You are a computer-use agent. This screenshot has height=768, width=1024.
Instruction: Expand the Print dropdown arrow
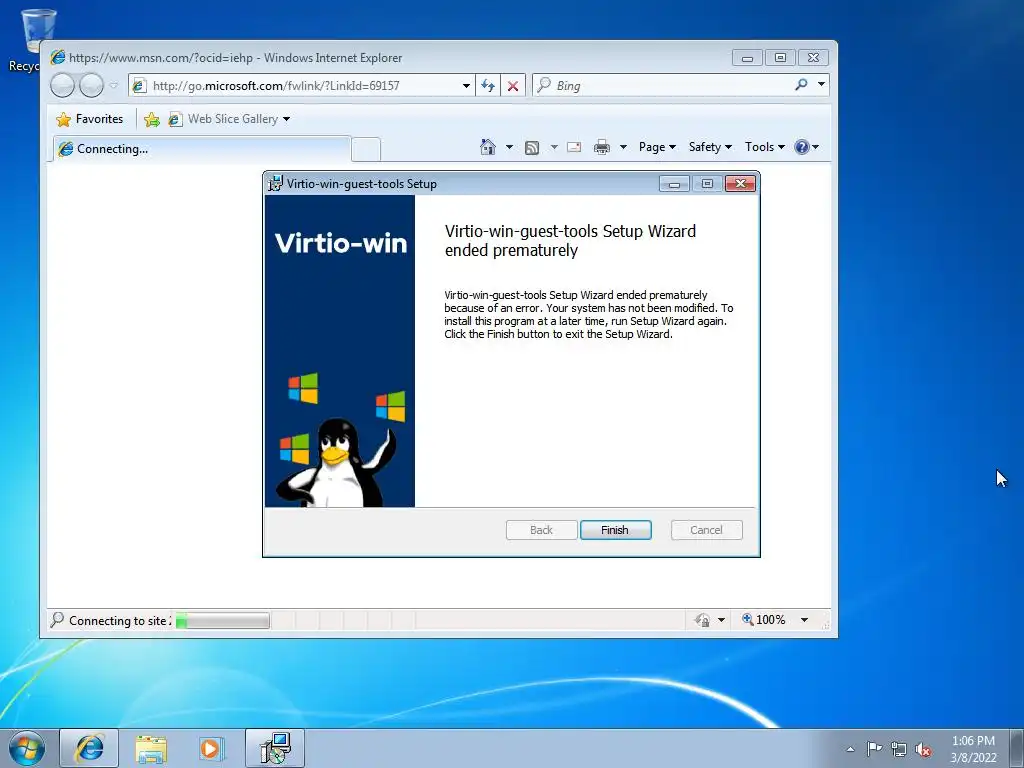[x=623, y=147]
